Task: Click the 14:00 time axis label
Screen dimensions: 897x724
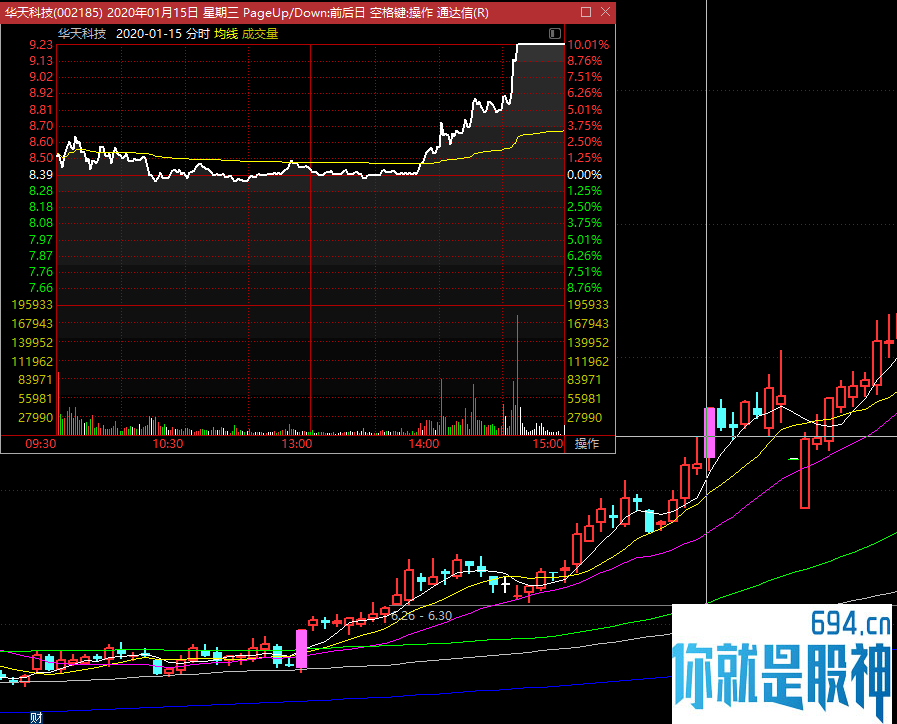Action: point(424,444)
